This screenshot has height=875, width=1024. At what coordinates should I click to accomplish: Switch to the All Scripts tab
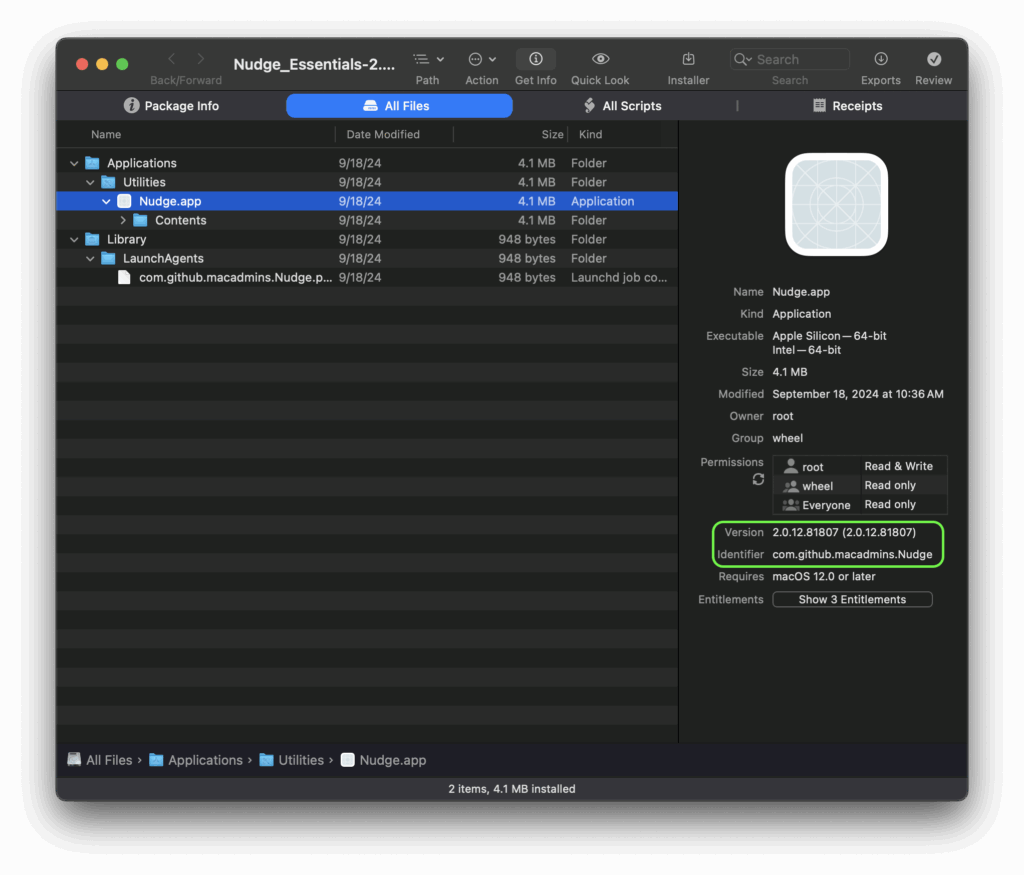pos(622,106)
